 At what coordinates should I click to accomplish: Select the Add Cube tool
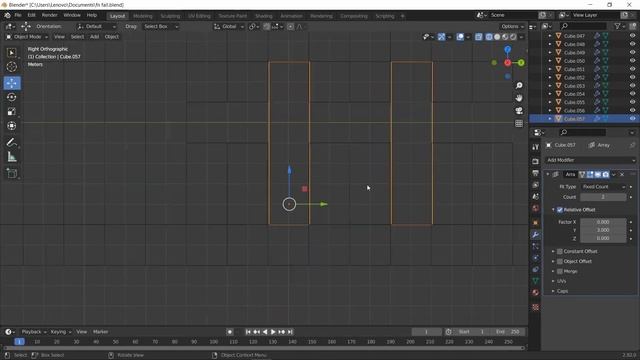point(11,173)
